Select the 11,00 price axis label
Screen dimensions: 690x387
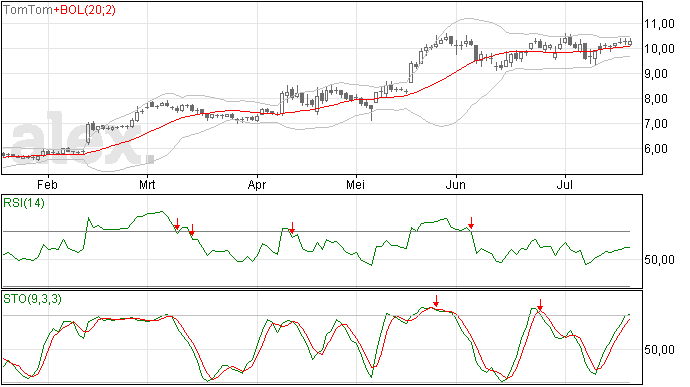[x=659, y=24]
